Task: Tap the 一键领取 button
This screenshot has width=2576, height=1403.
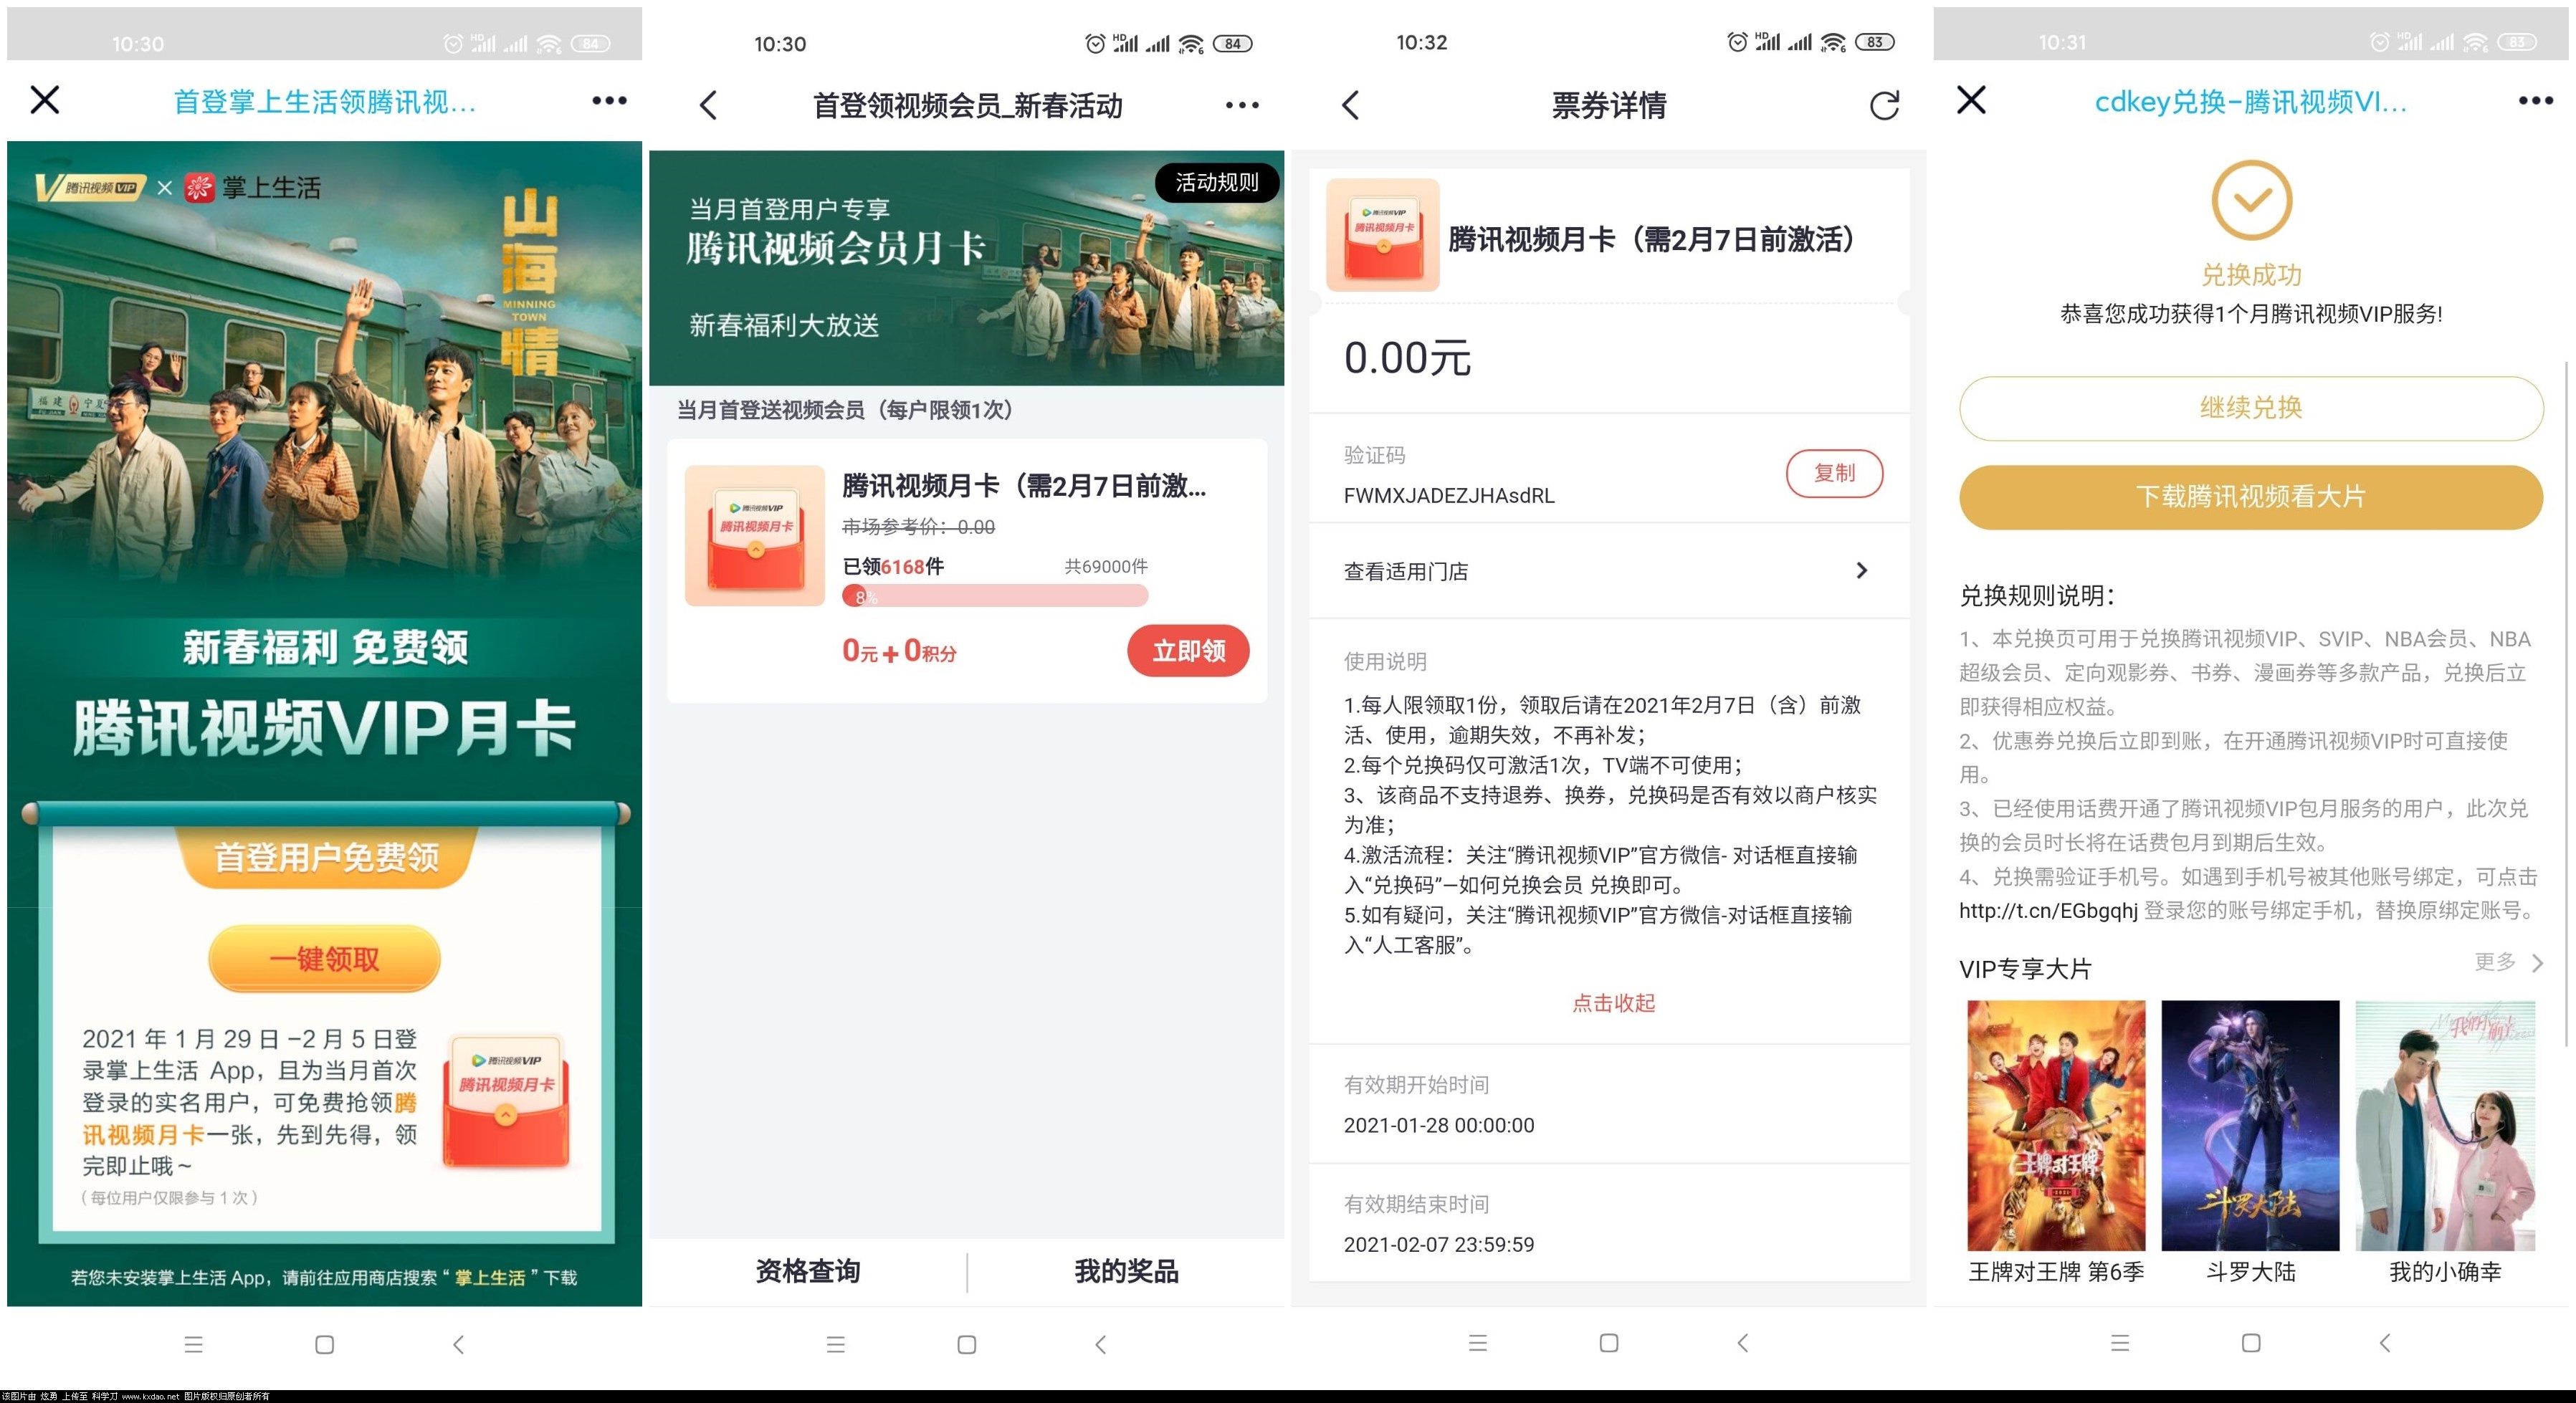Action: pos(324,959)
